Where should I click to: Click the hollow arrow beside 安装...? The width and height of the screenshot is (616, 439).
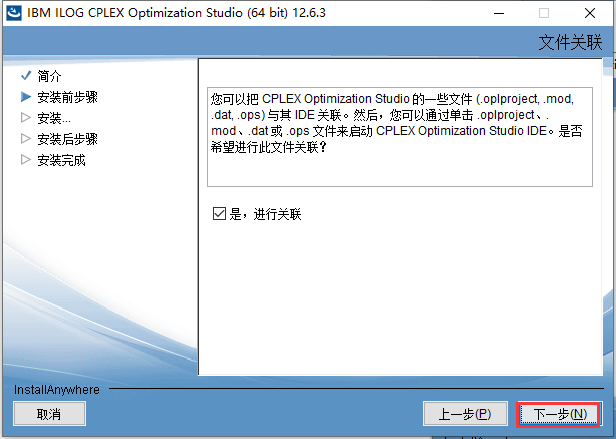tap(26, 118)
